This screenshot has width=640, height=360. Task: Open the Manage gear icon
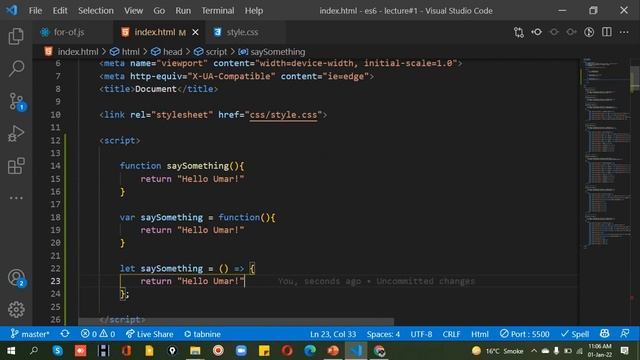click(x=16, y=309)
